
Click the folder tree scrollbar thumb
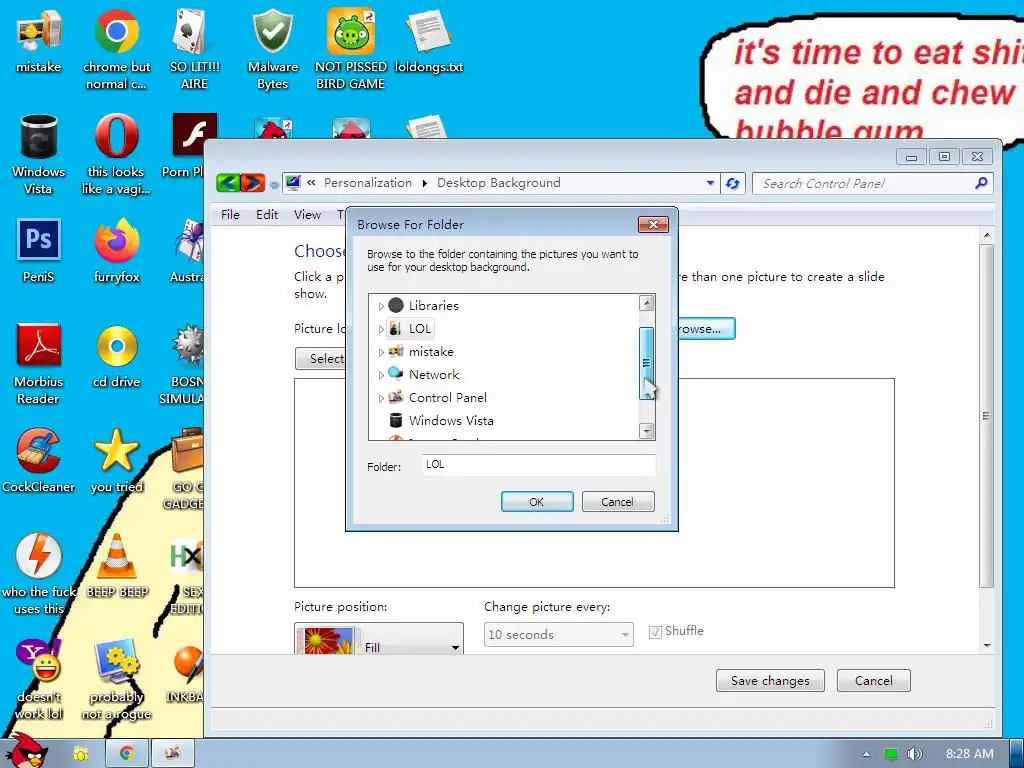coord(647,363)
